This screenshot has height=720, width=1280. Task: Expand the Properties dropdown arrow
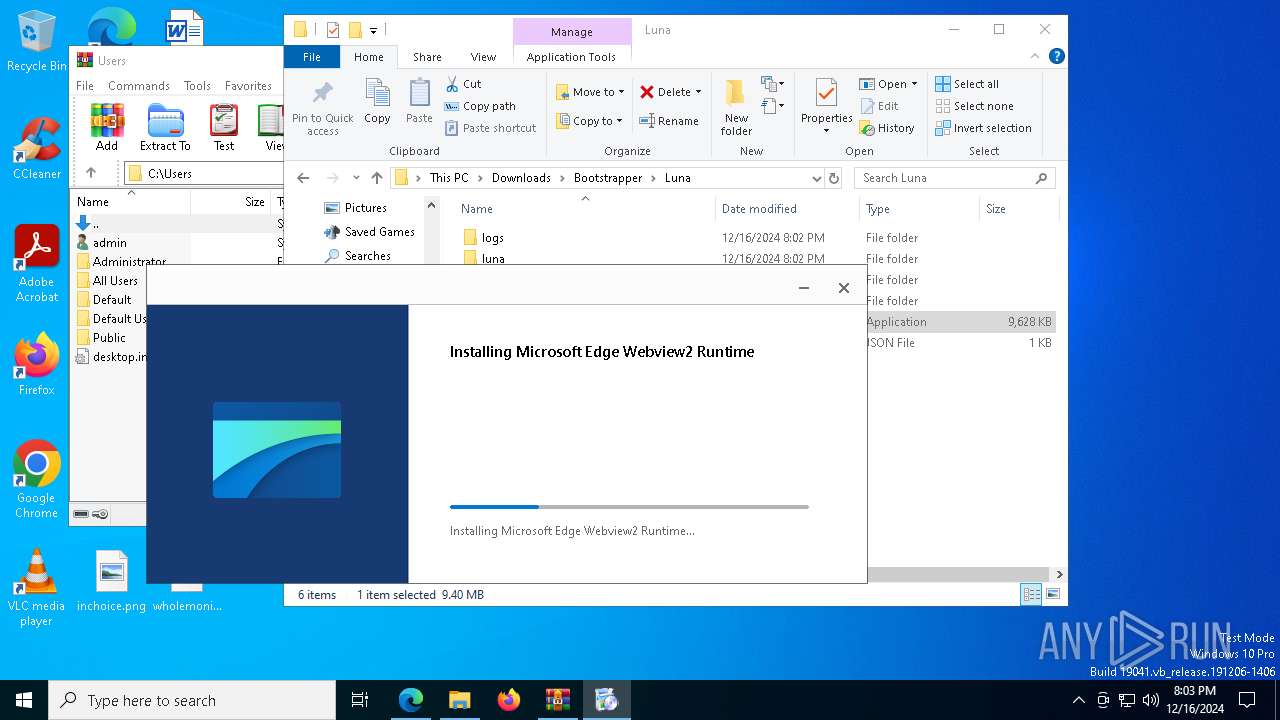[x=826, y=131]
